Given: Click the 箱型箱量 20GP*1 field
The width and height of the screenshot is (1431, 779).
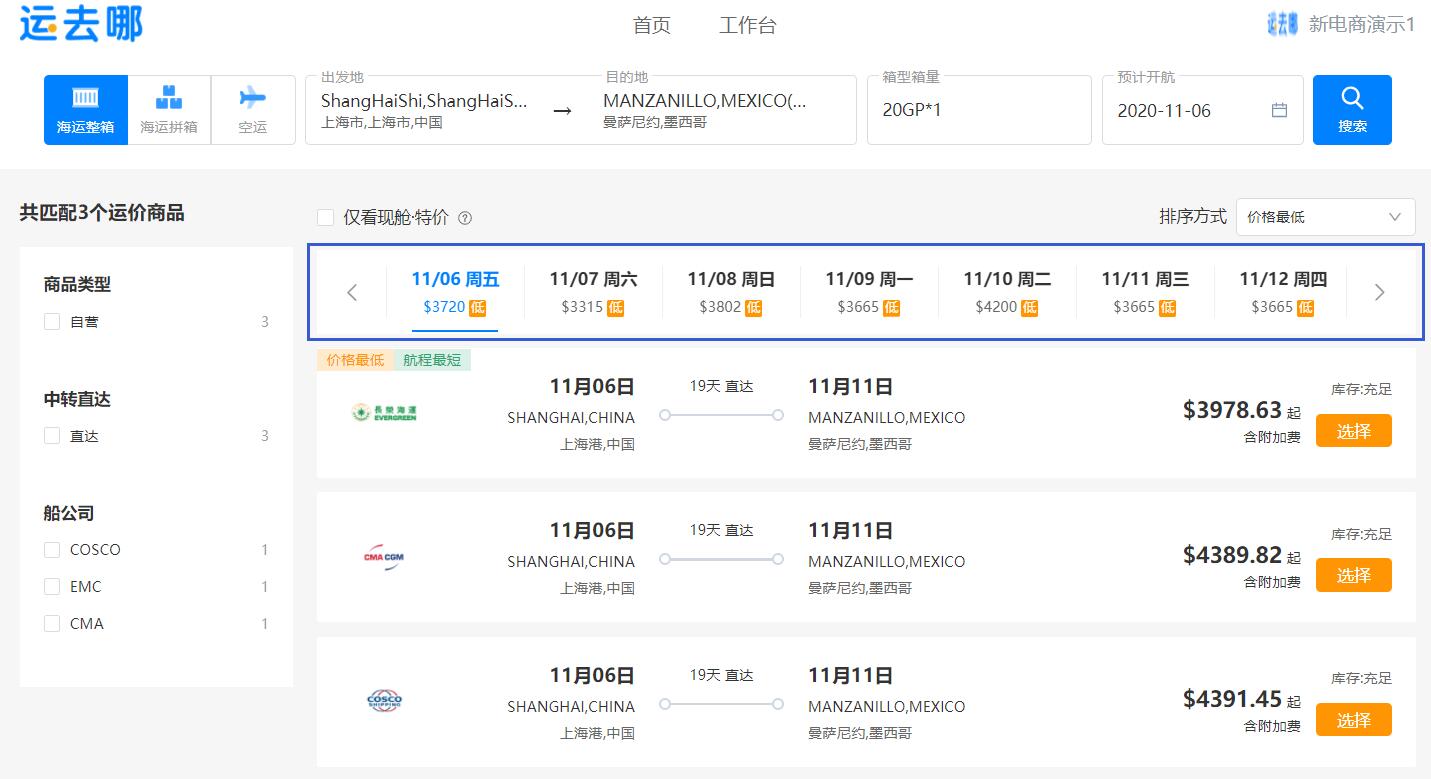Looking at the screenshot, I should pyautogui.click(x=978, y=110).
